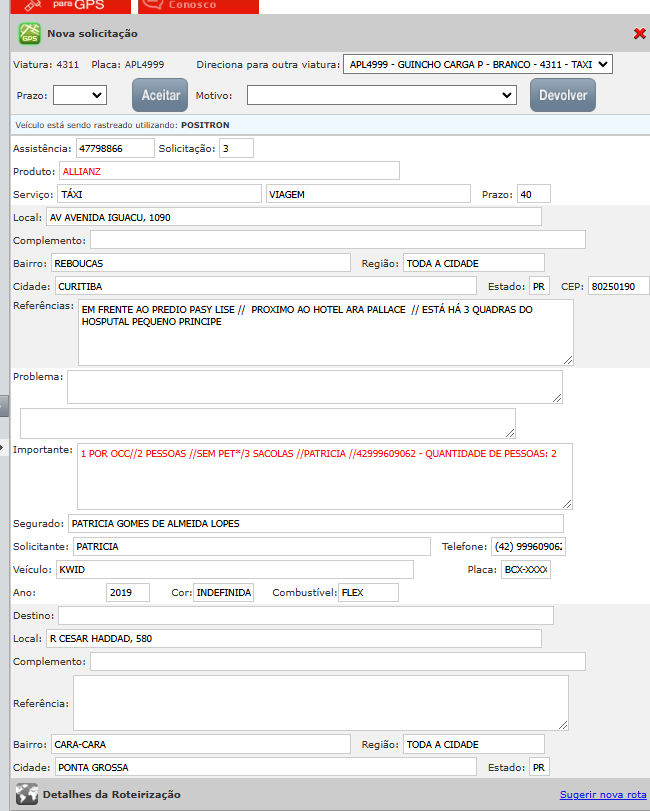Click the Cidade field showing CURITIBA
Viewport: 650px width, 811px height.
pyautogui.click(x=266, y=286)
